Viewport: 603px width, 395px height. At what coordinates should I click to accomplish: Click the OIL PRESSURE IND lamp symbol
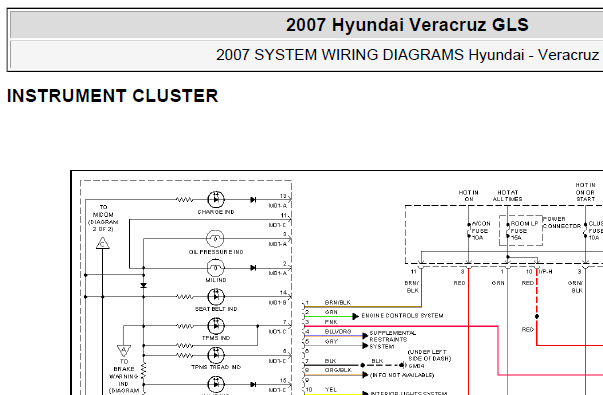click(215, 239)
